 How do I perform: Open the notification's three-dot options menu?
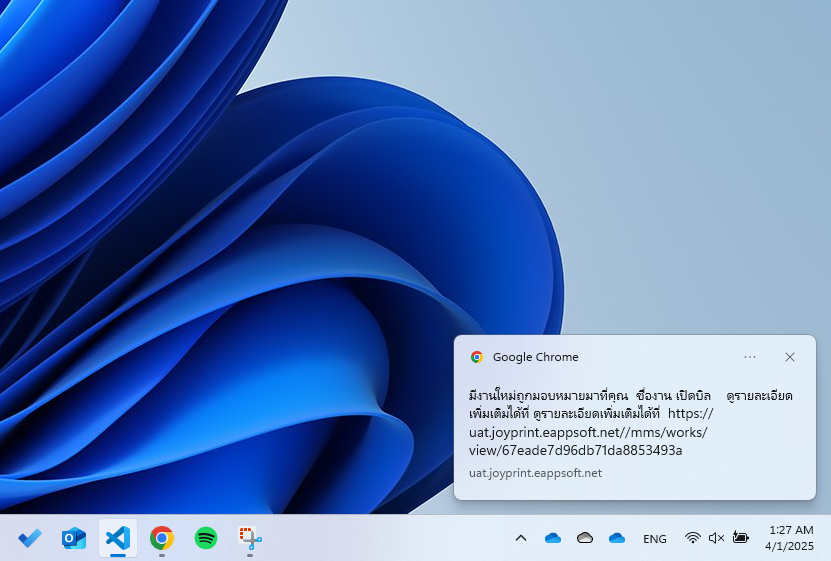pos(750,357)
